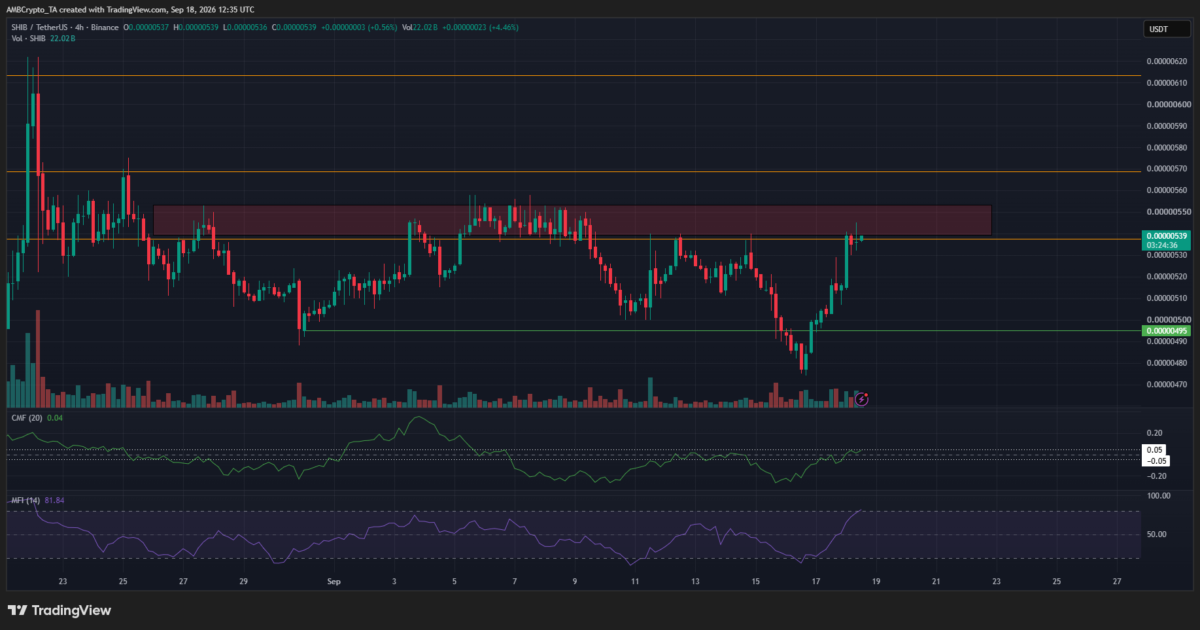
Task: Select the red resistance zone rectangle
Action: 572,221
